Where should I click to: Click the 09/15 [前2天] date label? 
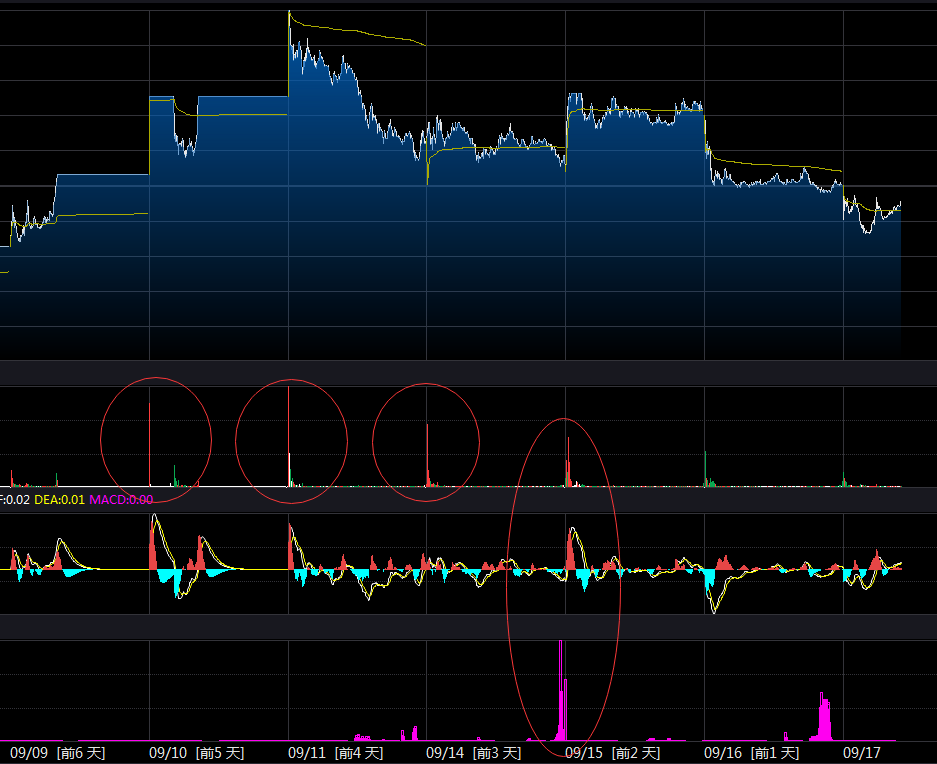coord(613,753)
